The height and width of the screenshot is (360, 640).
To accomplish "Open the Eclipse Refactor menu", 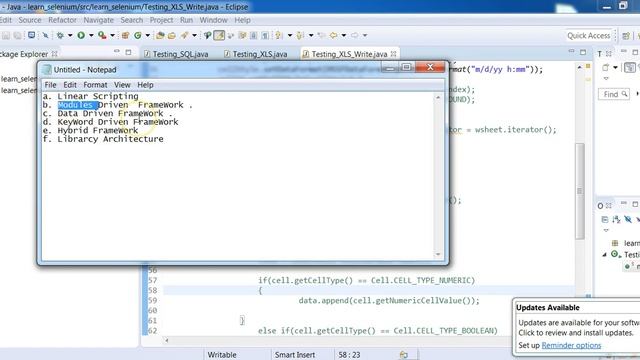I will (62, 20).
